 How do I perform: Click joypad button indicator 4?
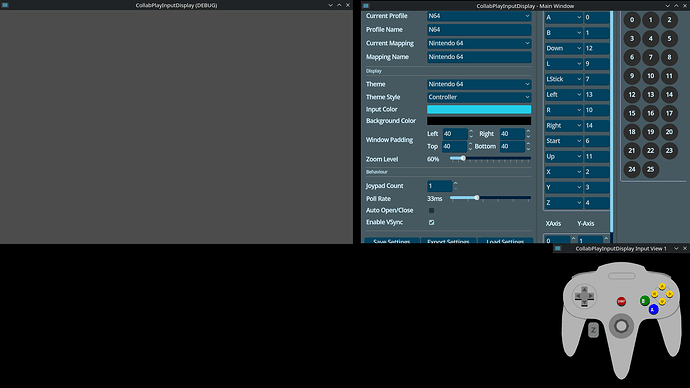point(650,39)
